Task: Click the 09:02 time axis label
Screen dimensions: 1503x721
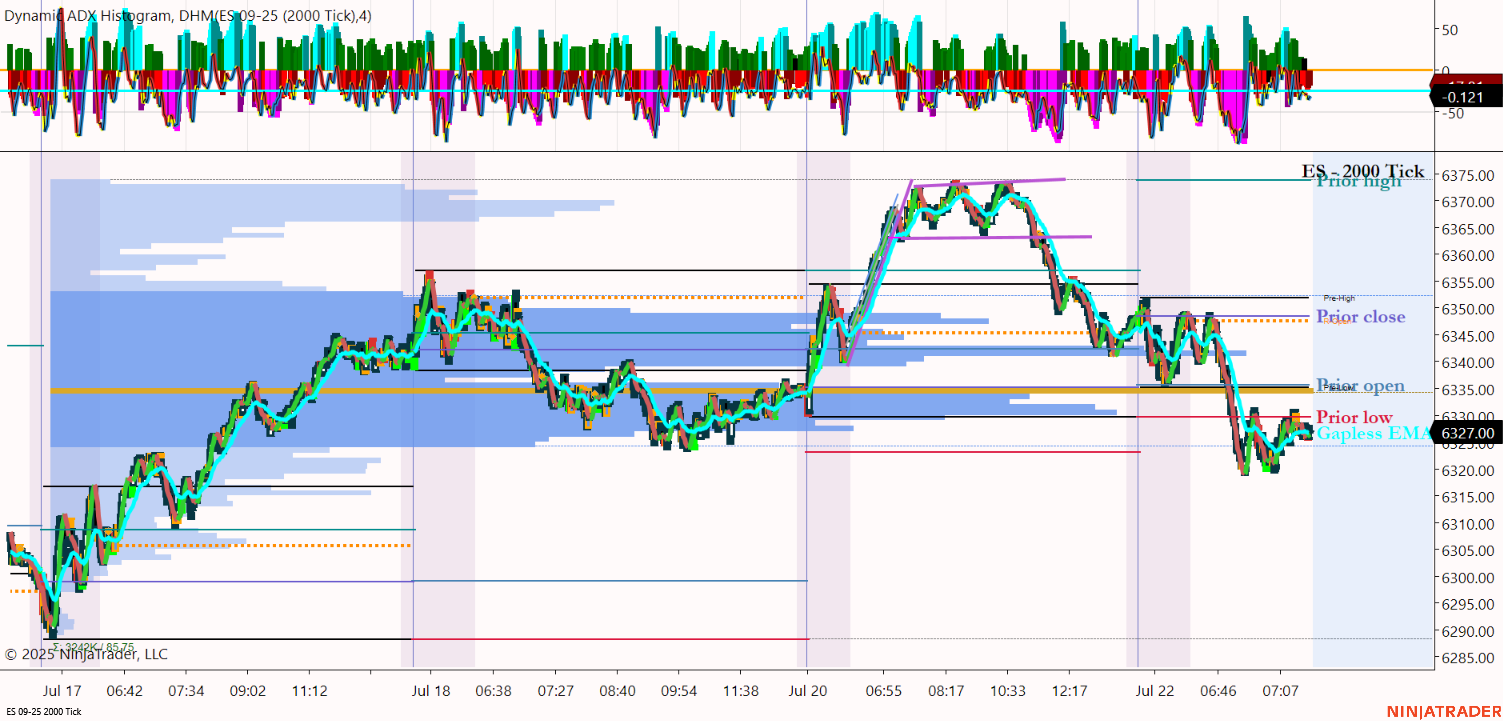Action: 248,691
